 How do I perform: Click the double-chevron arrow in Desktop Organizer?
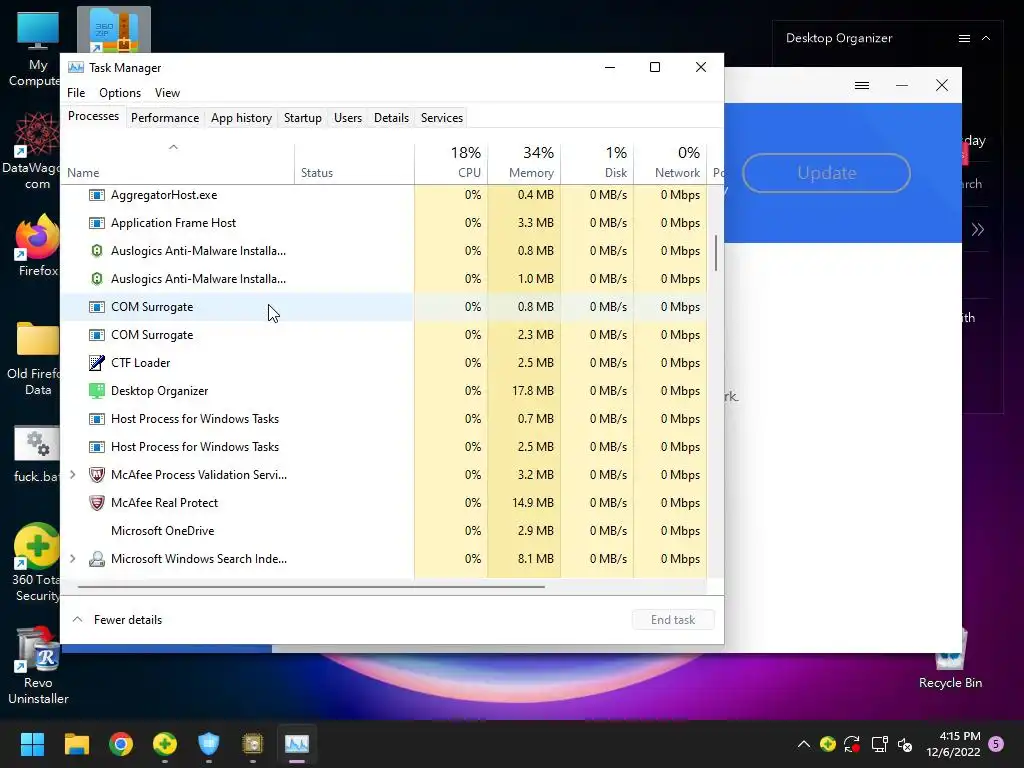pyautogui.click(x=978, y=229)
